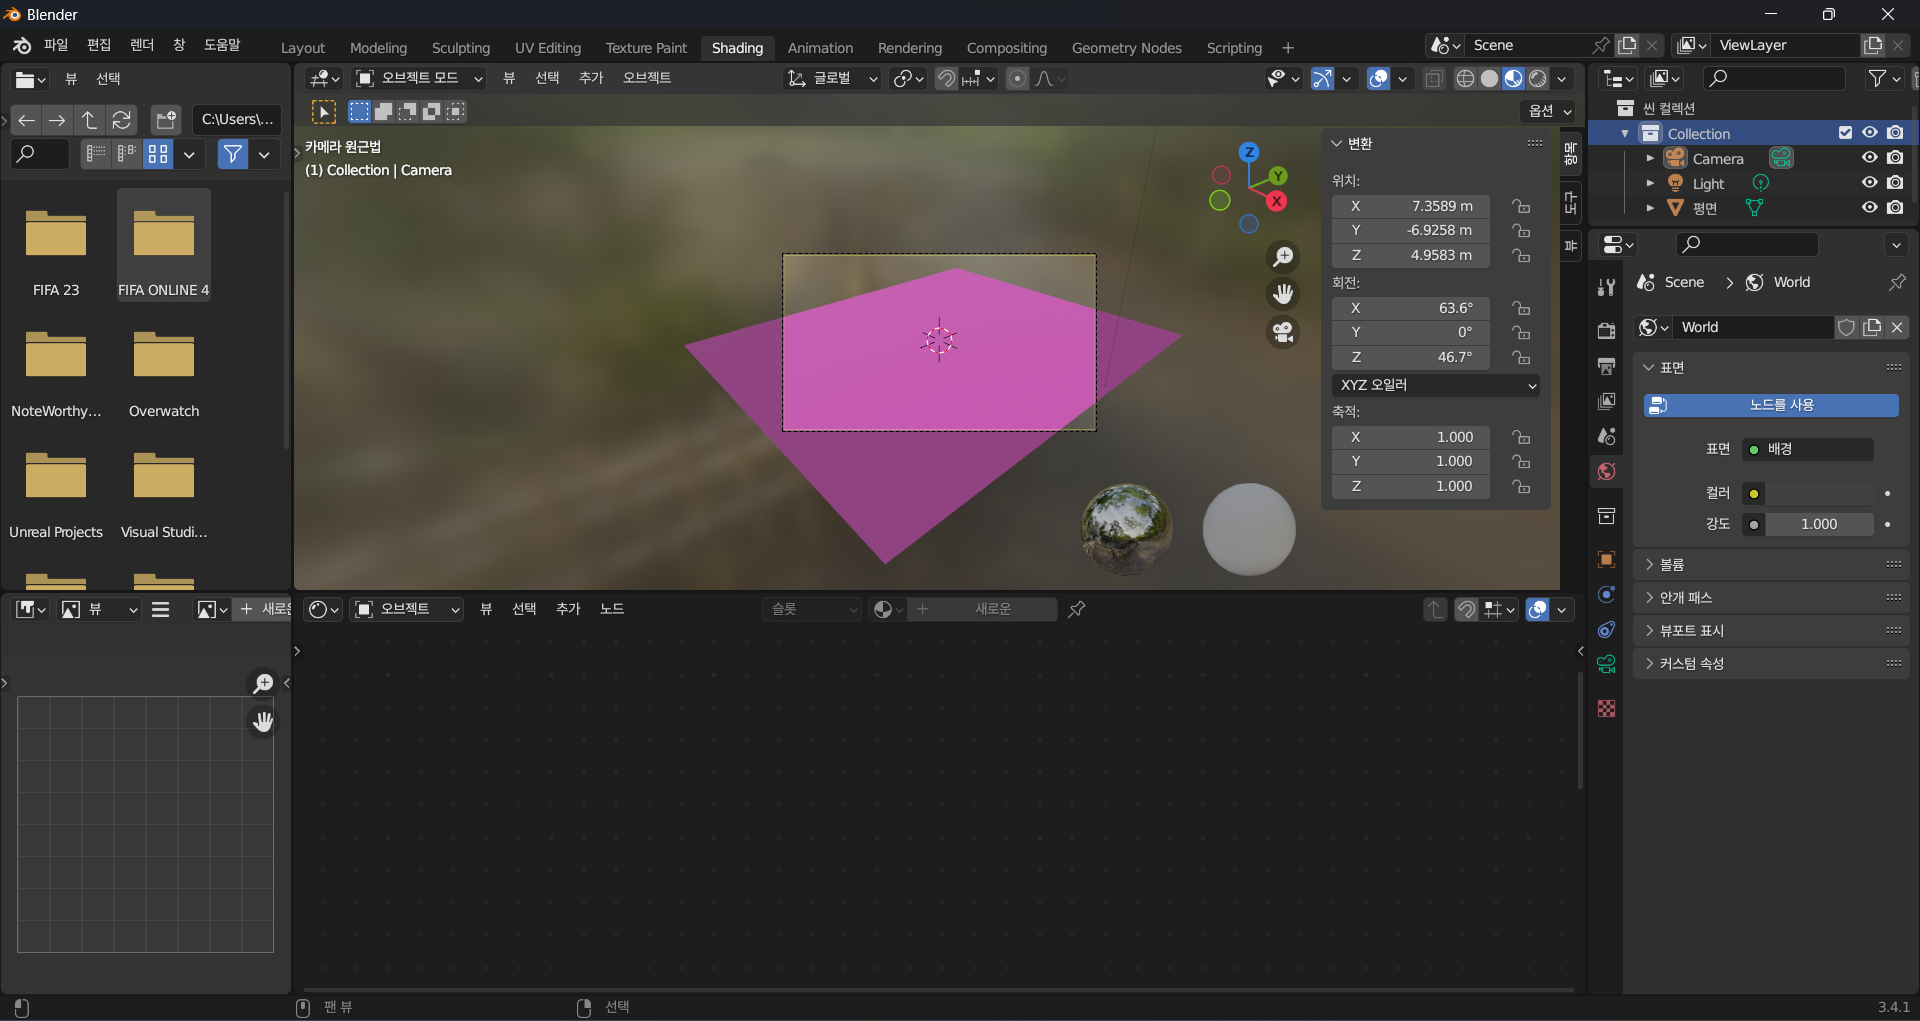Switch to UV Editing workspace tab
1920x1021 pixels.
click(547, 48)
